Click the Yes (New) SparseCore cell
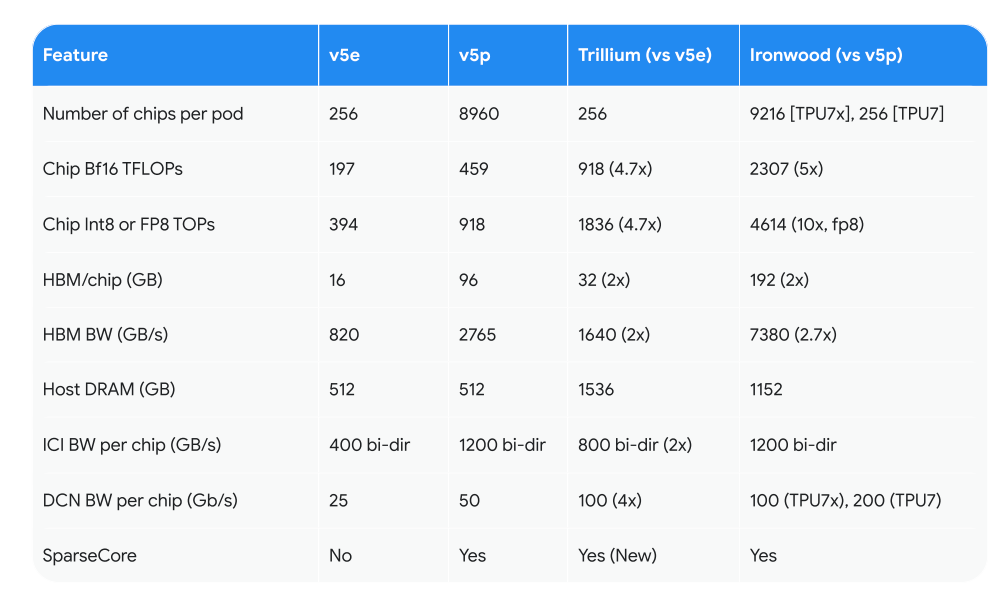The width and height of the screenshot is (1004, 595). pos(617,555)
